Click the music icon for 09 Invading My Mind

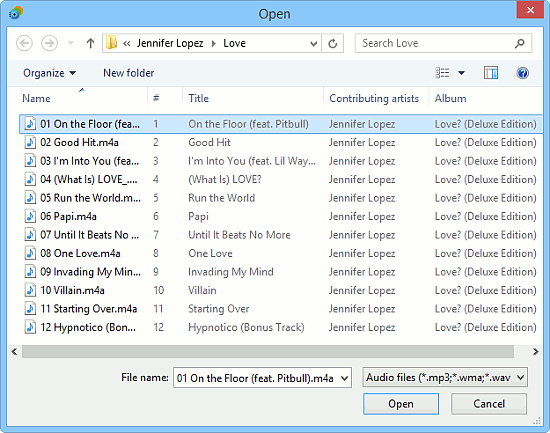tap(30, 272)
